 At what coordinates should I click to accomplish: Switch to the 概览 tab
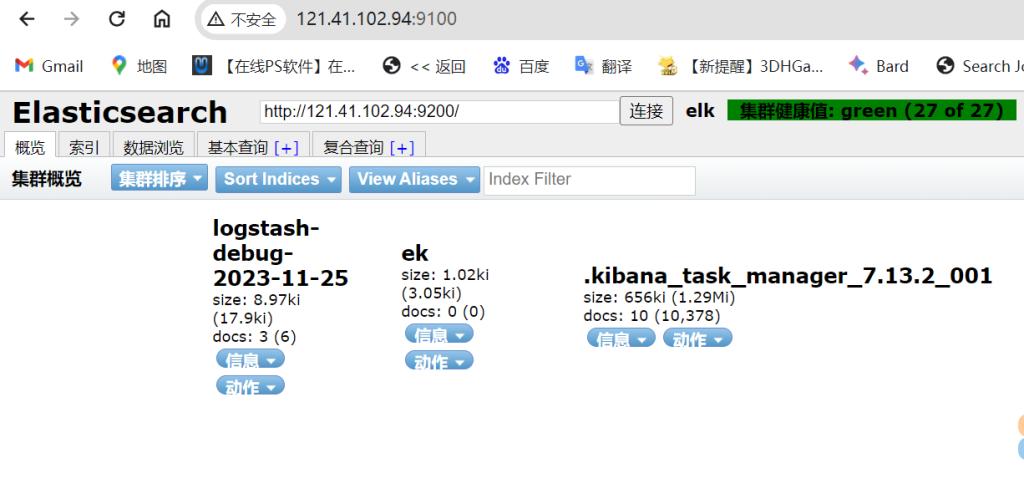pos(30,147)
